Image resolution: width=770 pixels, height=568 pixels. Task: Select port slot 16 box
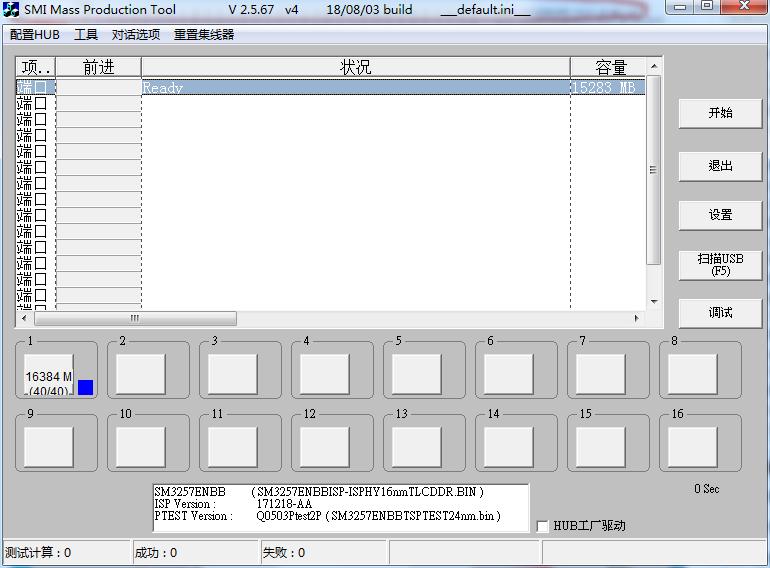pos(692,447)
